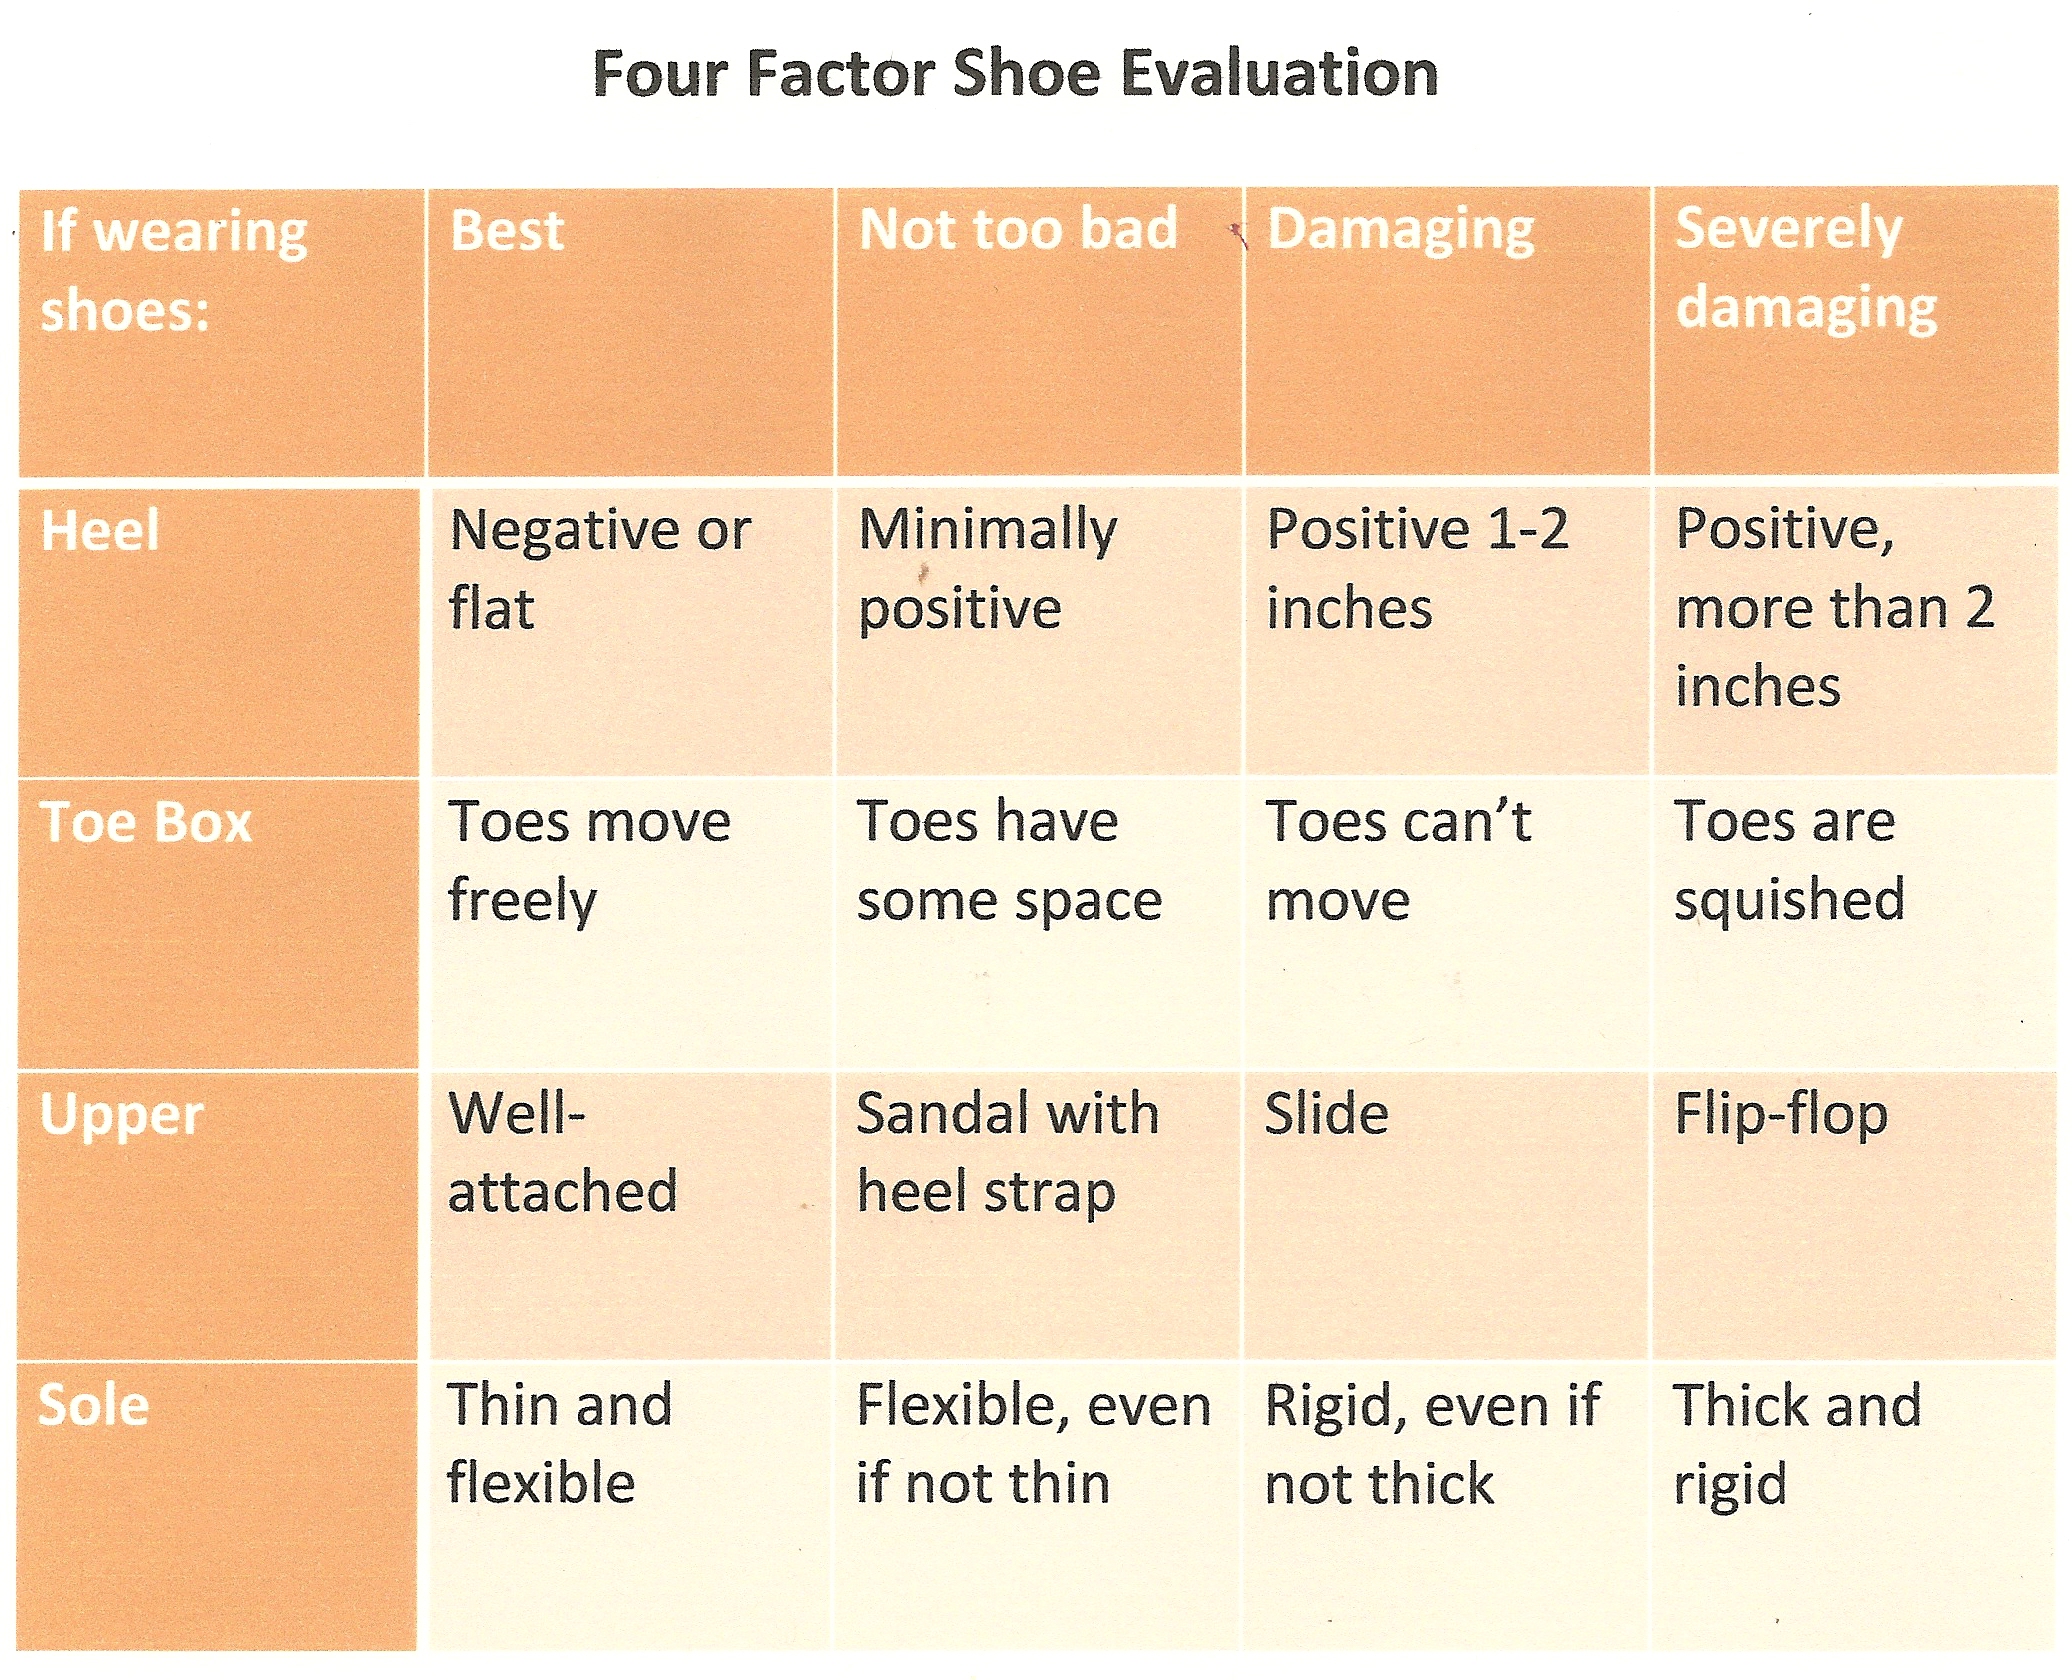Click the 'Upper' row label
2072x1680 pixels.
(x=122, y=1114)
